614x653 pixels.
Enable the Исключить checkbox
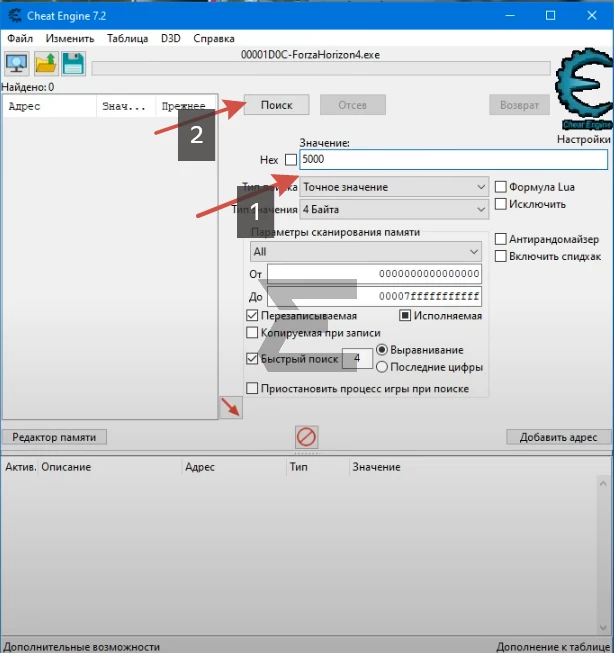[x=500, y=204]
